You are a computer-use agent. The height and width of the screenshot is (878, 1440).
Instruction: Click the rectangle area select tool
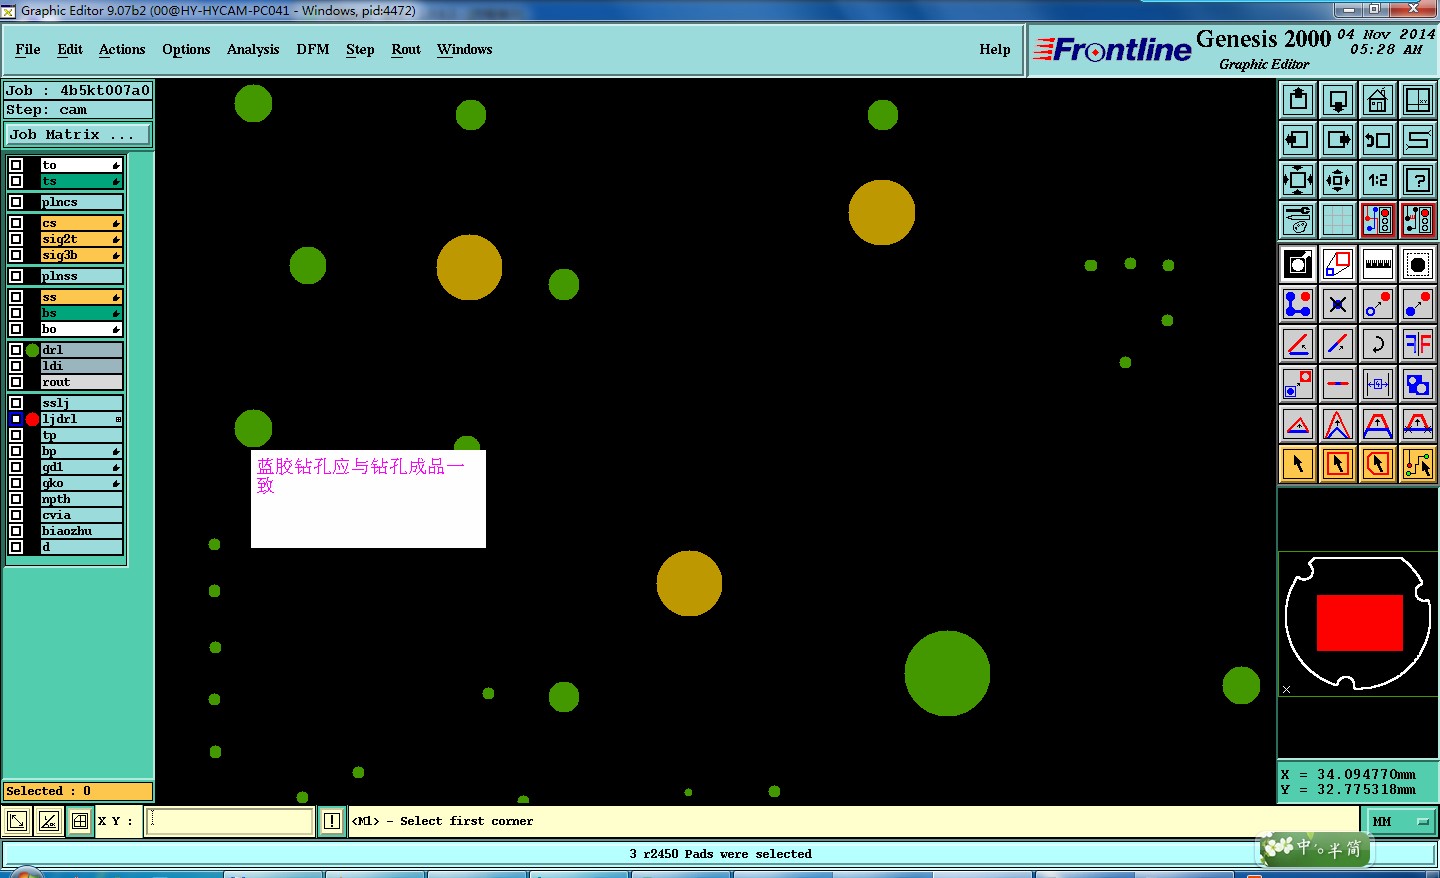(x=1338, y=464)
